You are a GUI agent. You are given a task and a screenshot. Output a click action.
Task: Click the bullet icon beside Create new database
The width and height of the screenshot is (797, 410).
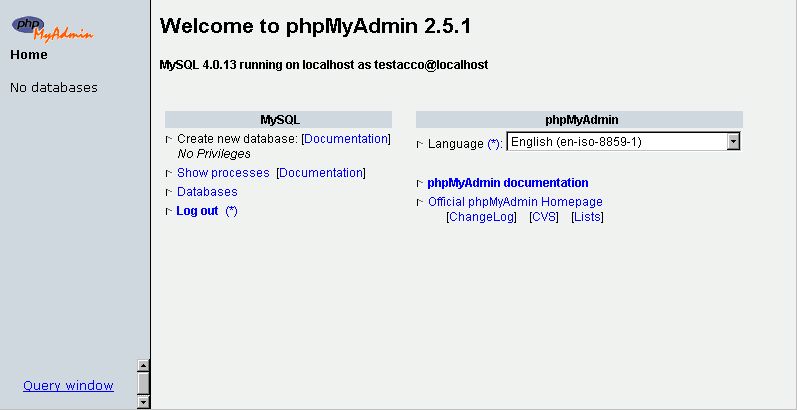coord(169,139)
